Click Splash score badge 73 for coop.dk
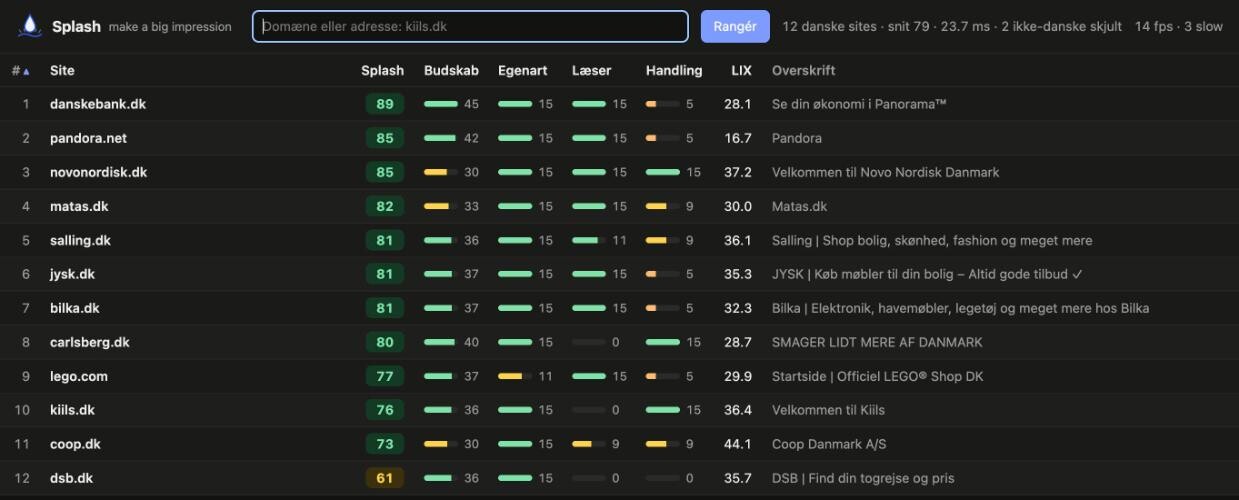1239x500 pixels. 385,444
